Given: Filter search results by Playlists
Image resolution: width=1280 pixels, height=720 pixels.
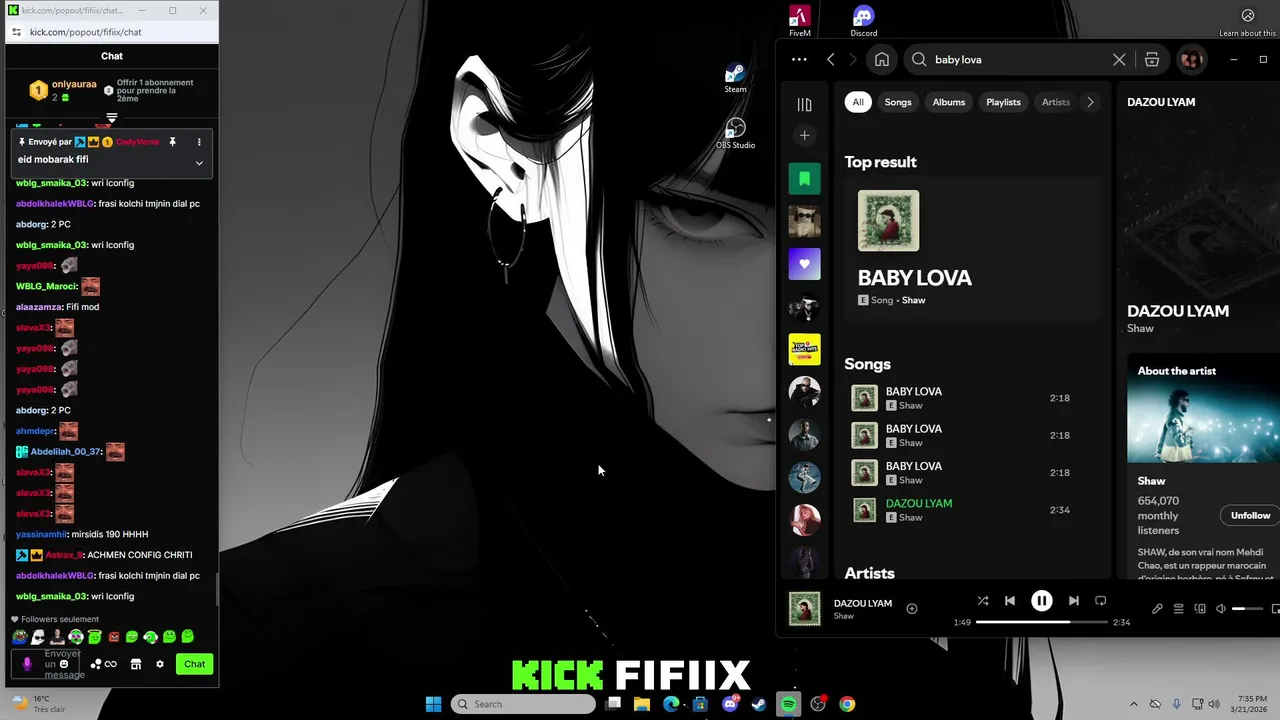Looking at the screenshot, I should point(1003,102).
